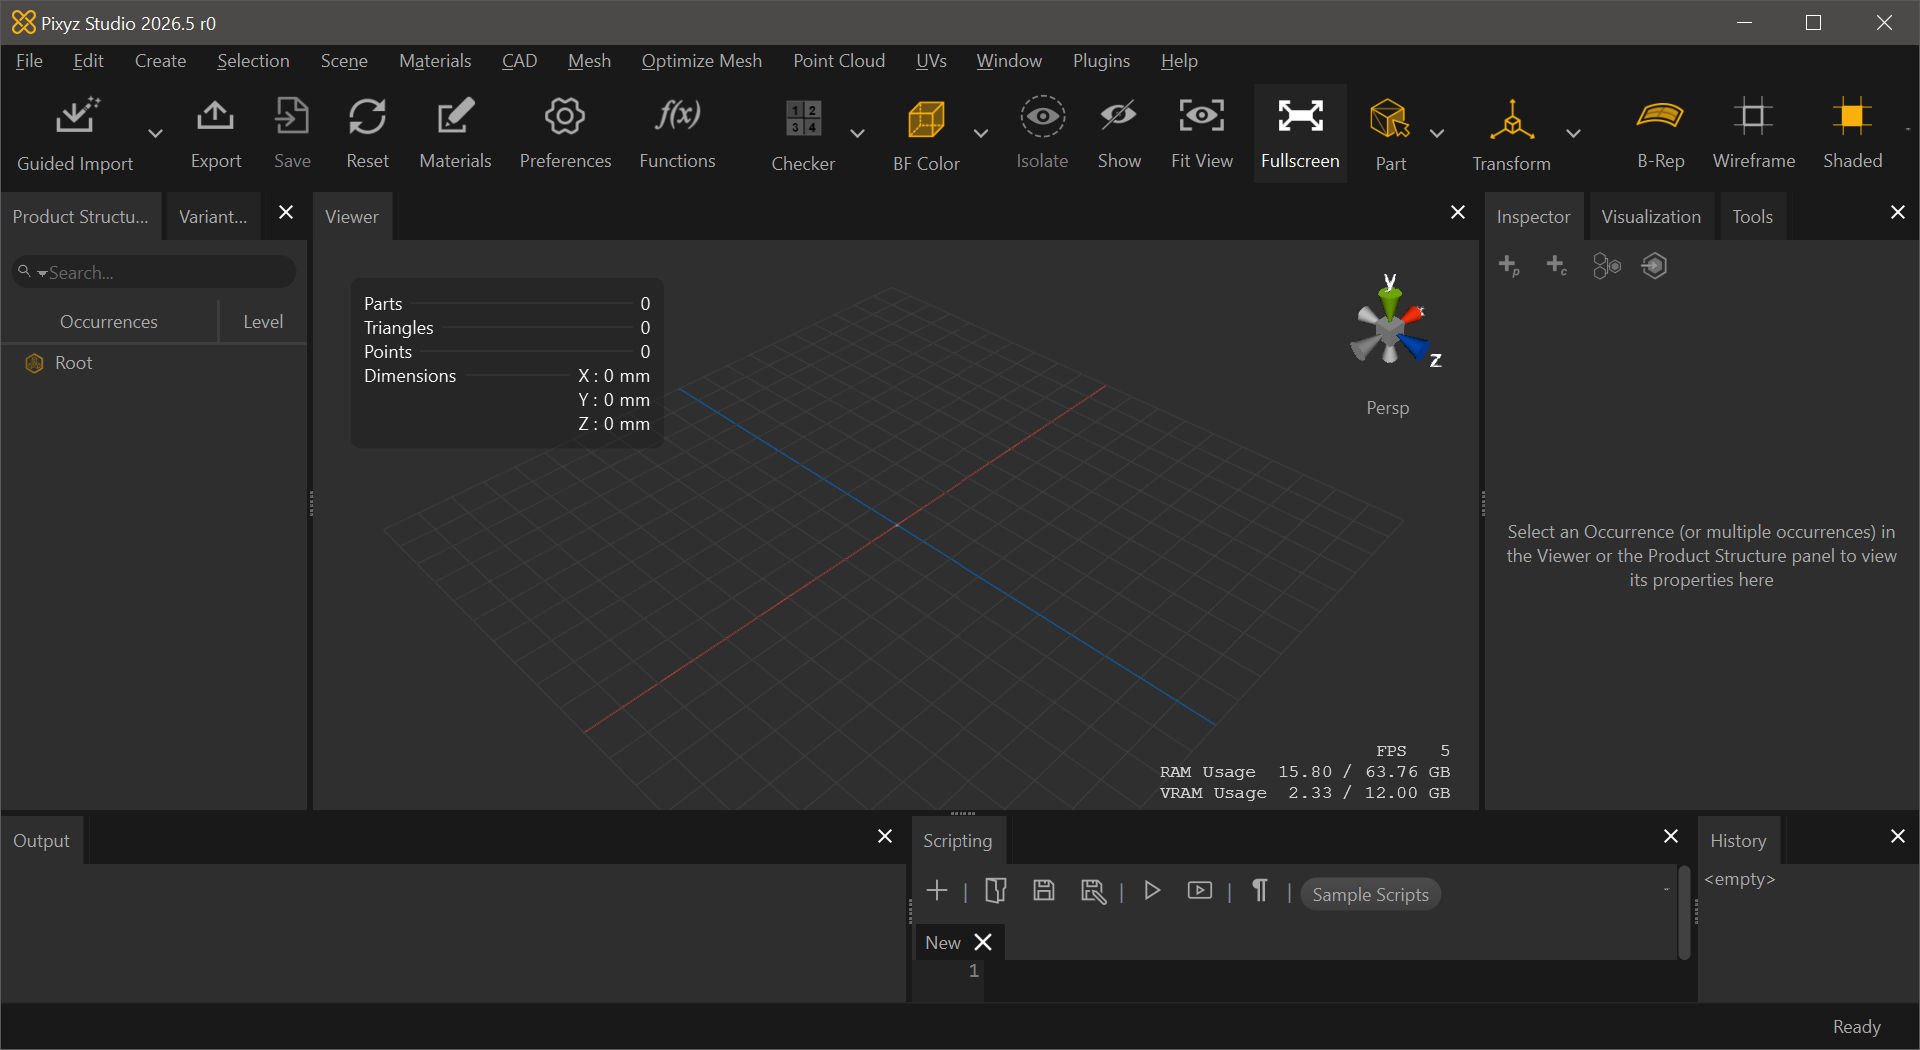Expand the Guided Import dropdown arrow
Screen dimensions: 1920x1050
[154, 133]
